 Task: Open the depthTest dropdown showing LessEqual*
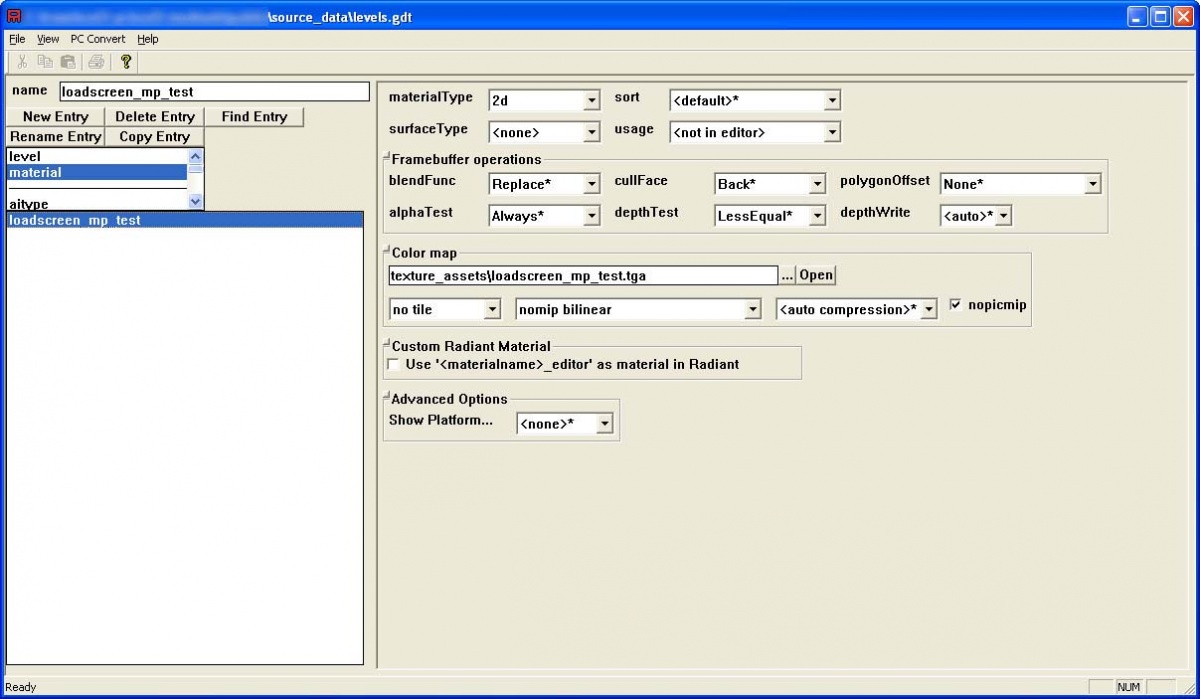tap(816, 216)
